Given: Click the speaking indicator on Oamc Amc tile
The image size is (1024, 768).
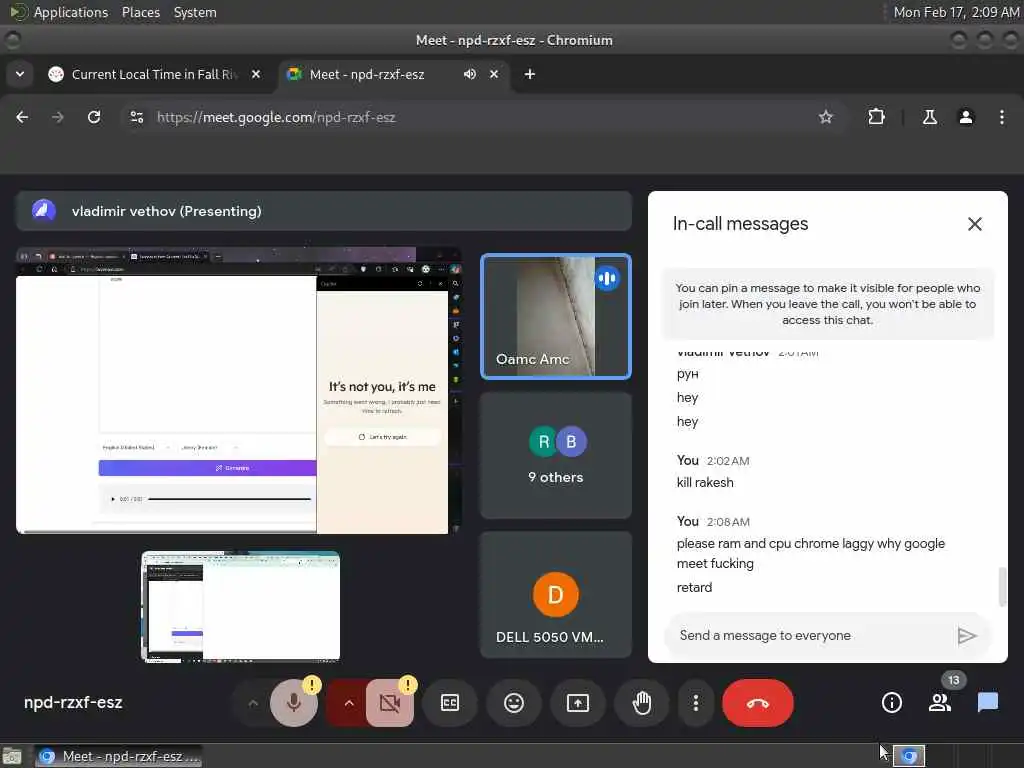Looking at the screenshot, I should tap(607, 279).
